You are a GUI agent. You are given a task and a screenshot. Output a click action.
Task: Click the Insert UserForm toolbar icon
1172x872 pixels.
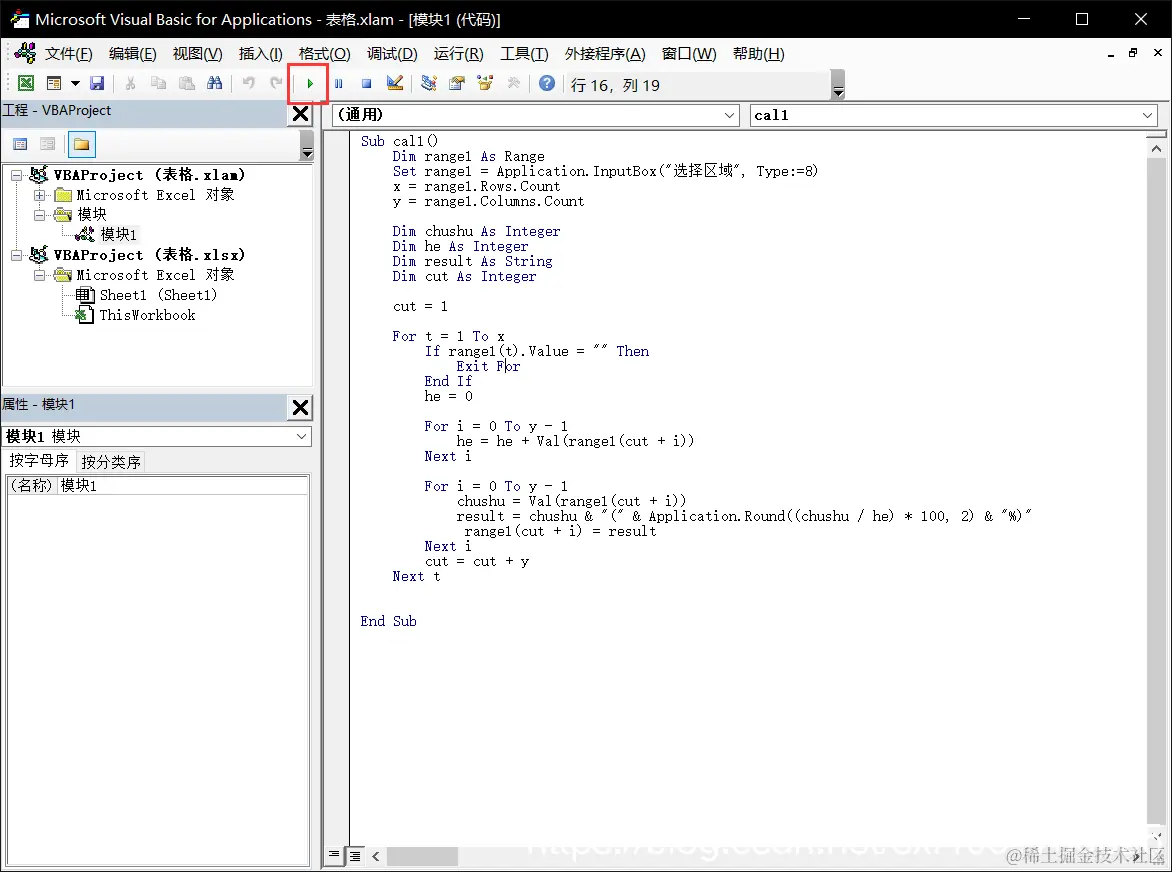coord(54,84)
